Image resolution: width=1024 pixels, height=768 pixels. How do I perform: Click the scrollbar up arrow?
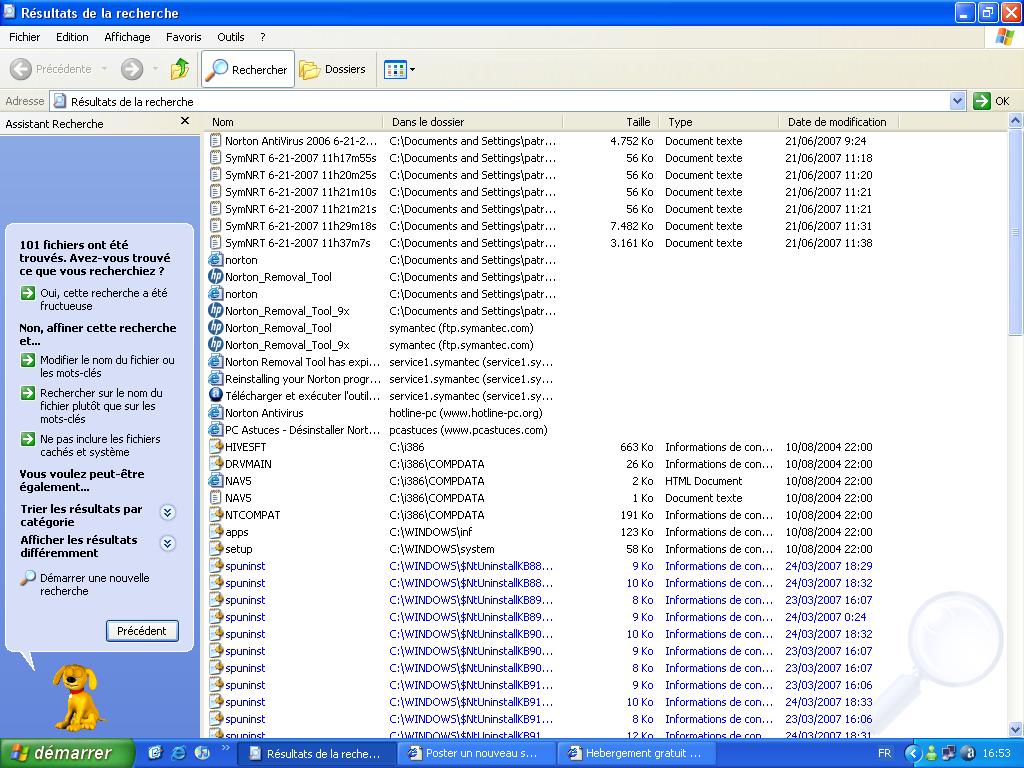(x=1016, y=121)
